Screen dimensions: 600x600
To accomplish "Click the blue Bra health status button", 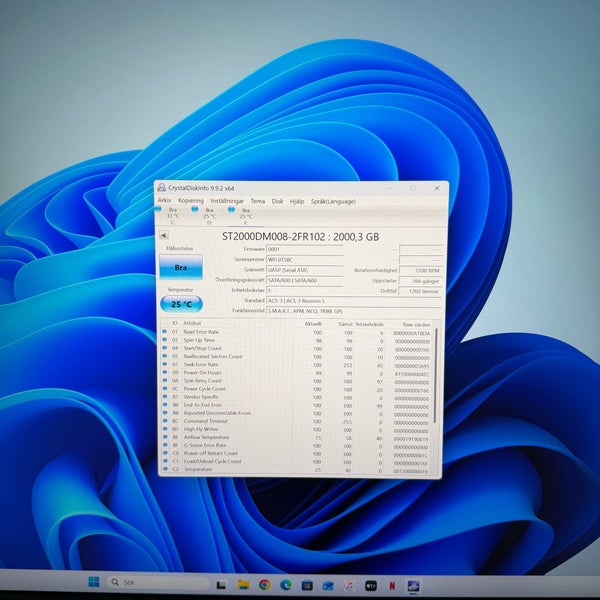I will [181, 267].
